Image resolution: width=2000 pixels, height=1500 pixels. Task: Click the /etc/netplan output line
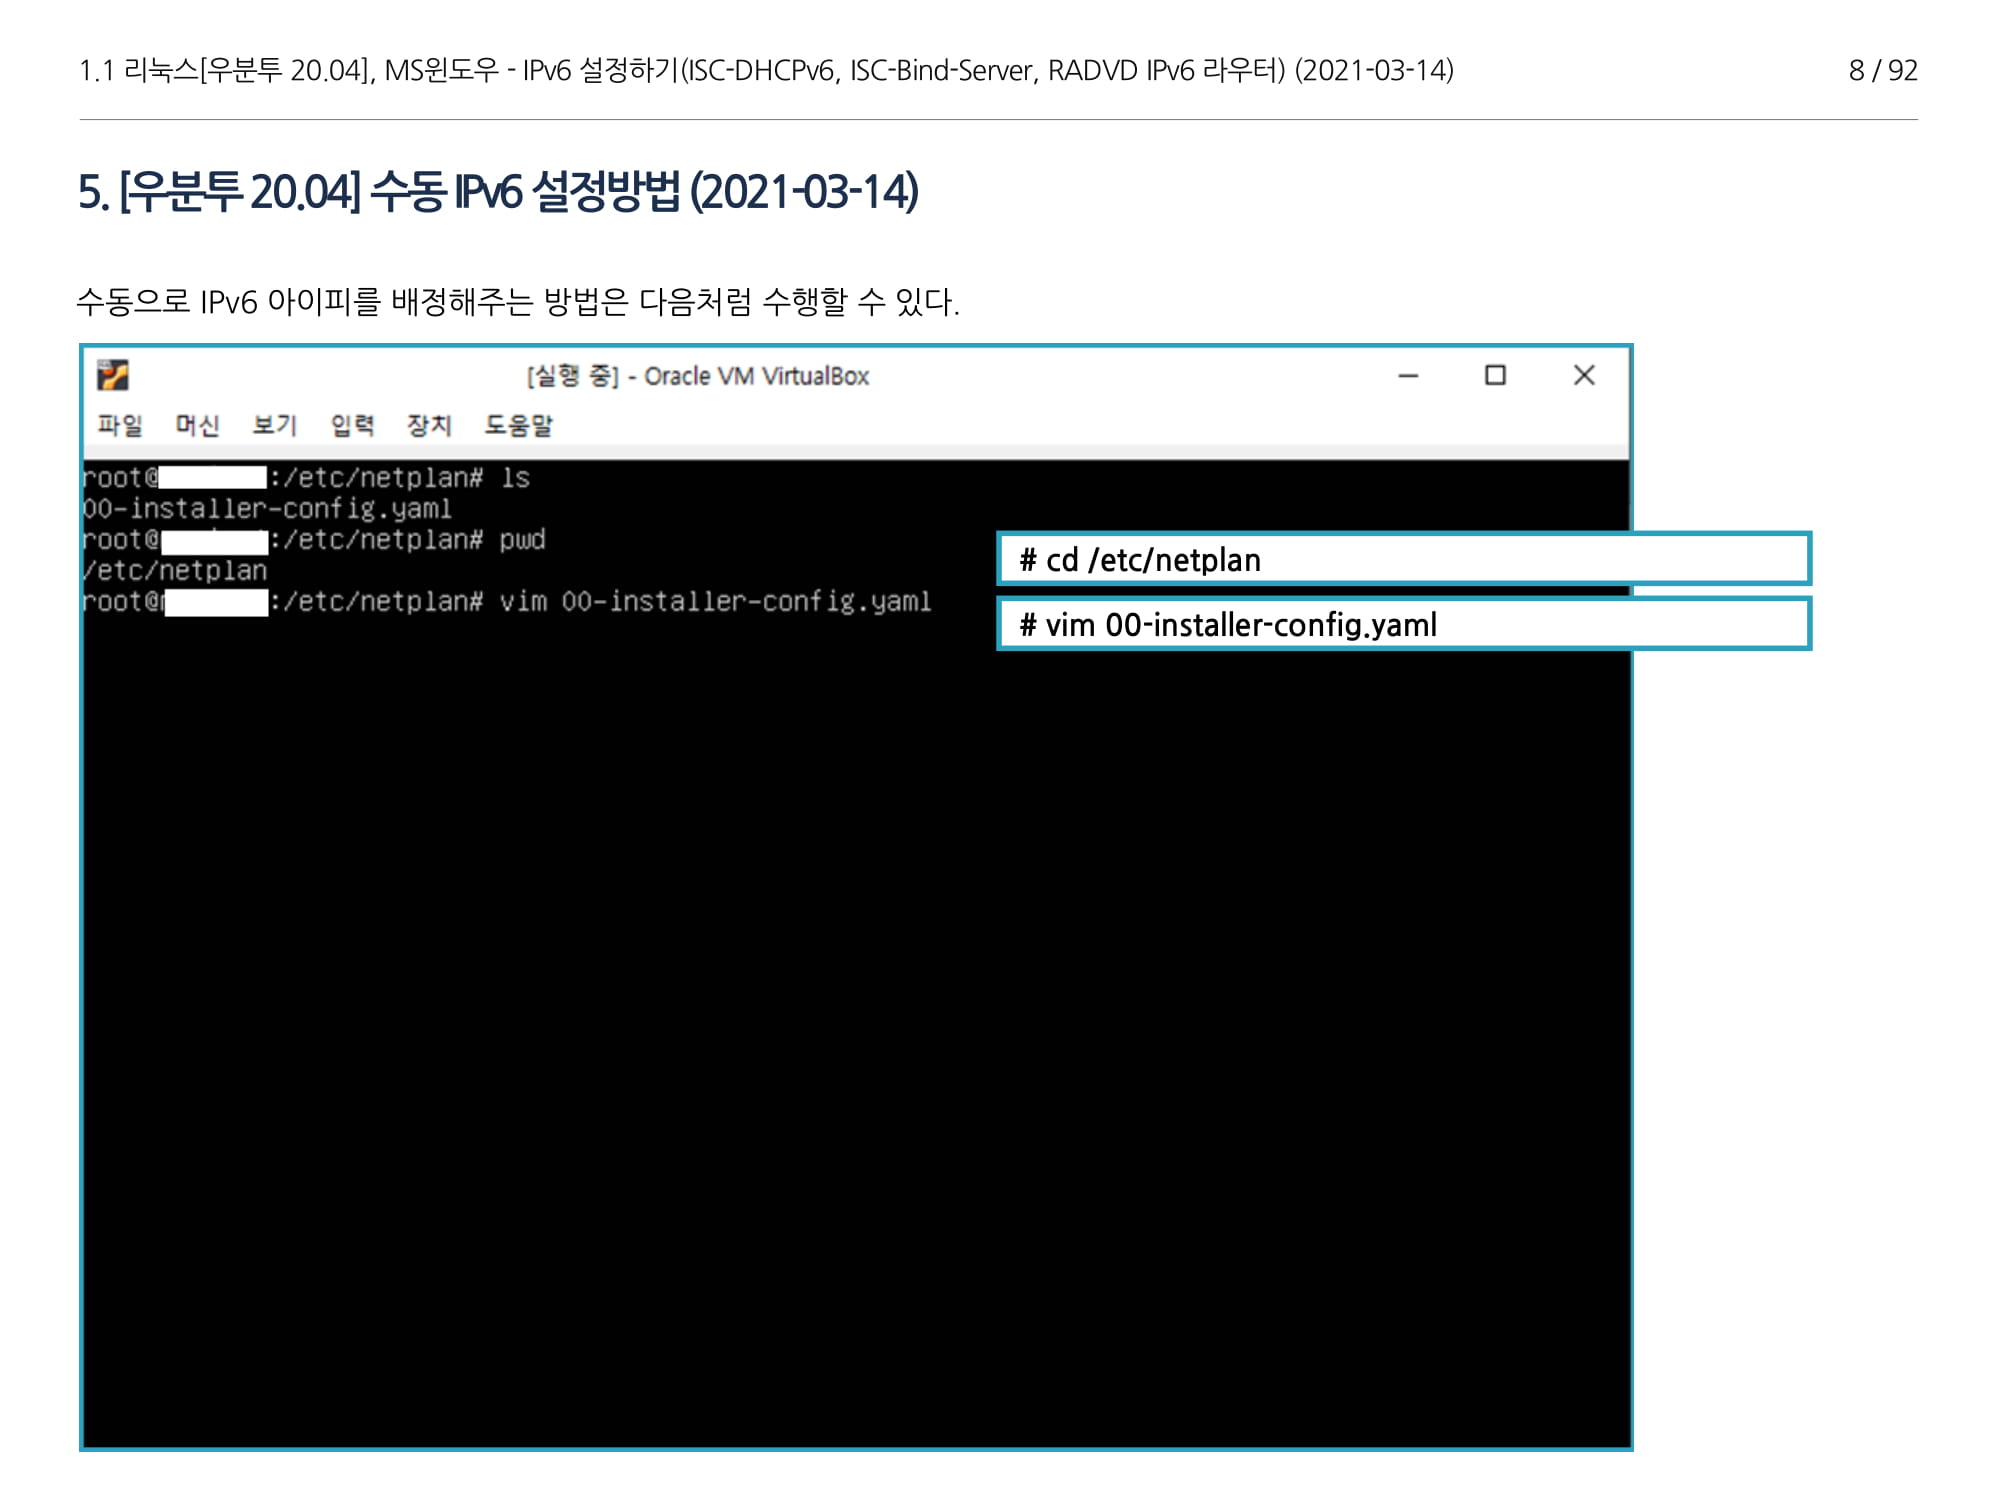[x=175, y=571]
